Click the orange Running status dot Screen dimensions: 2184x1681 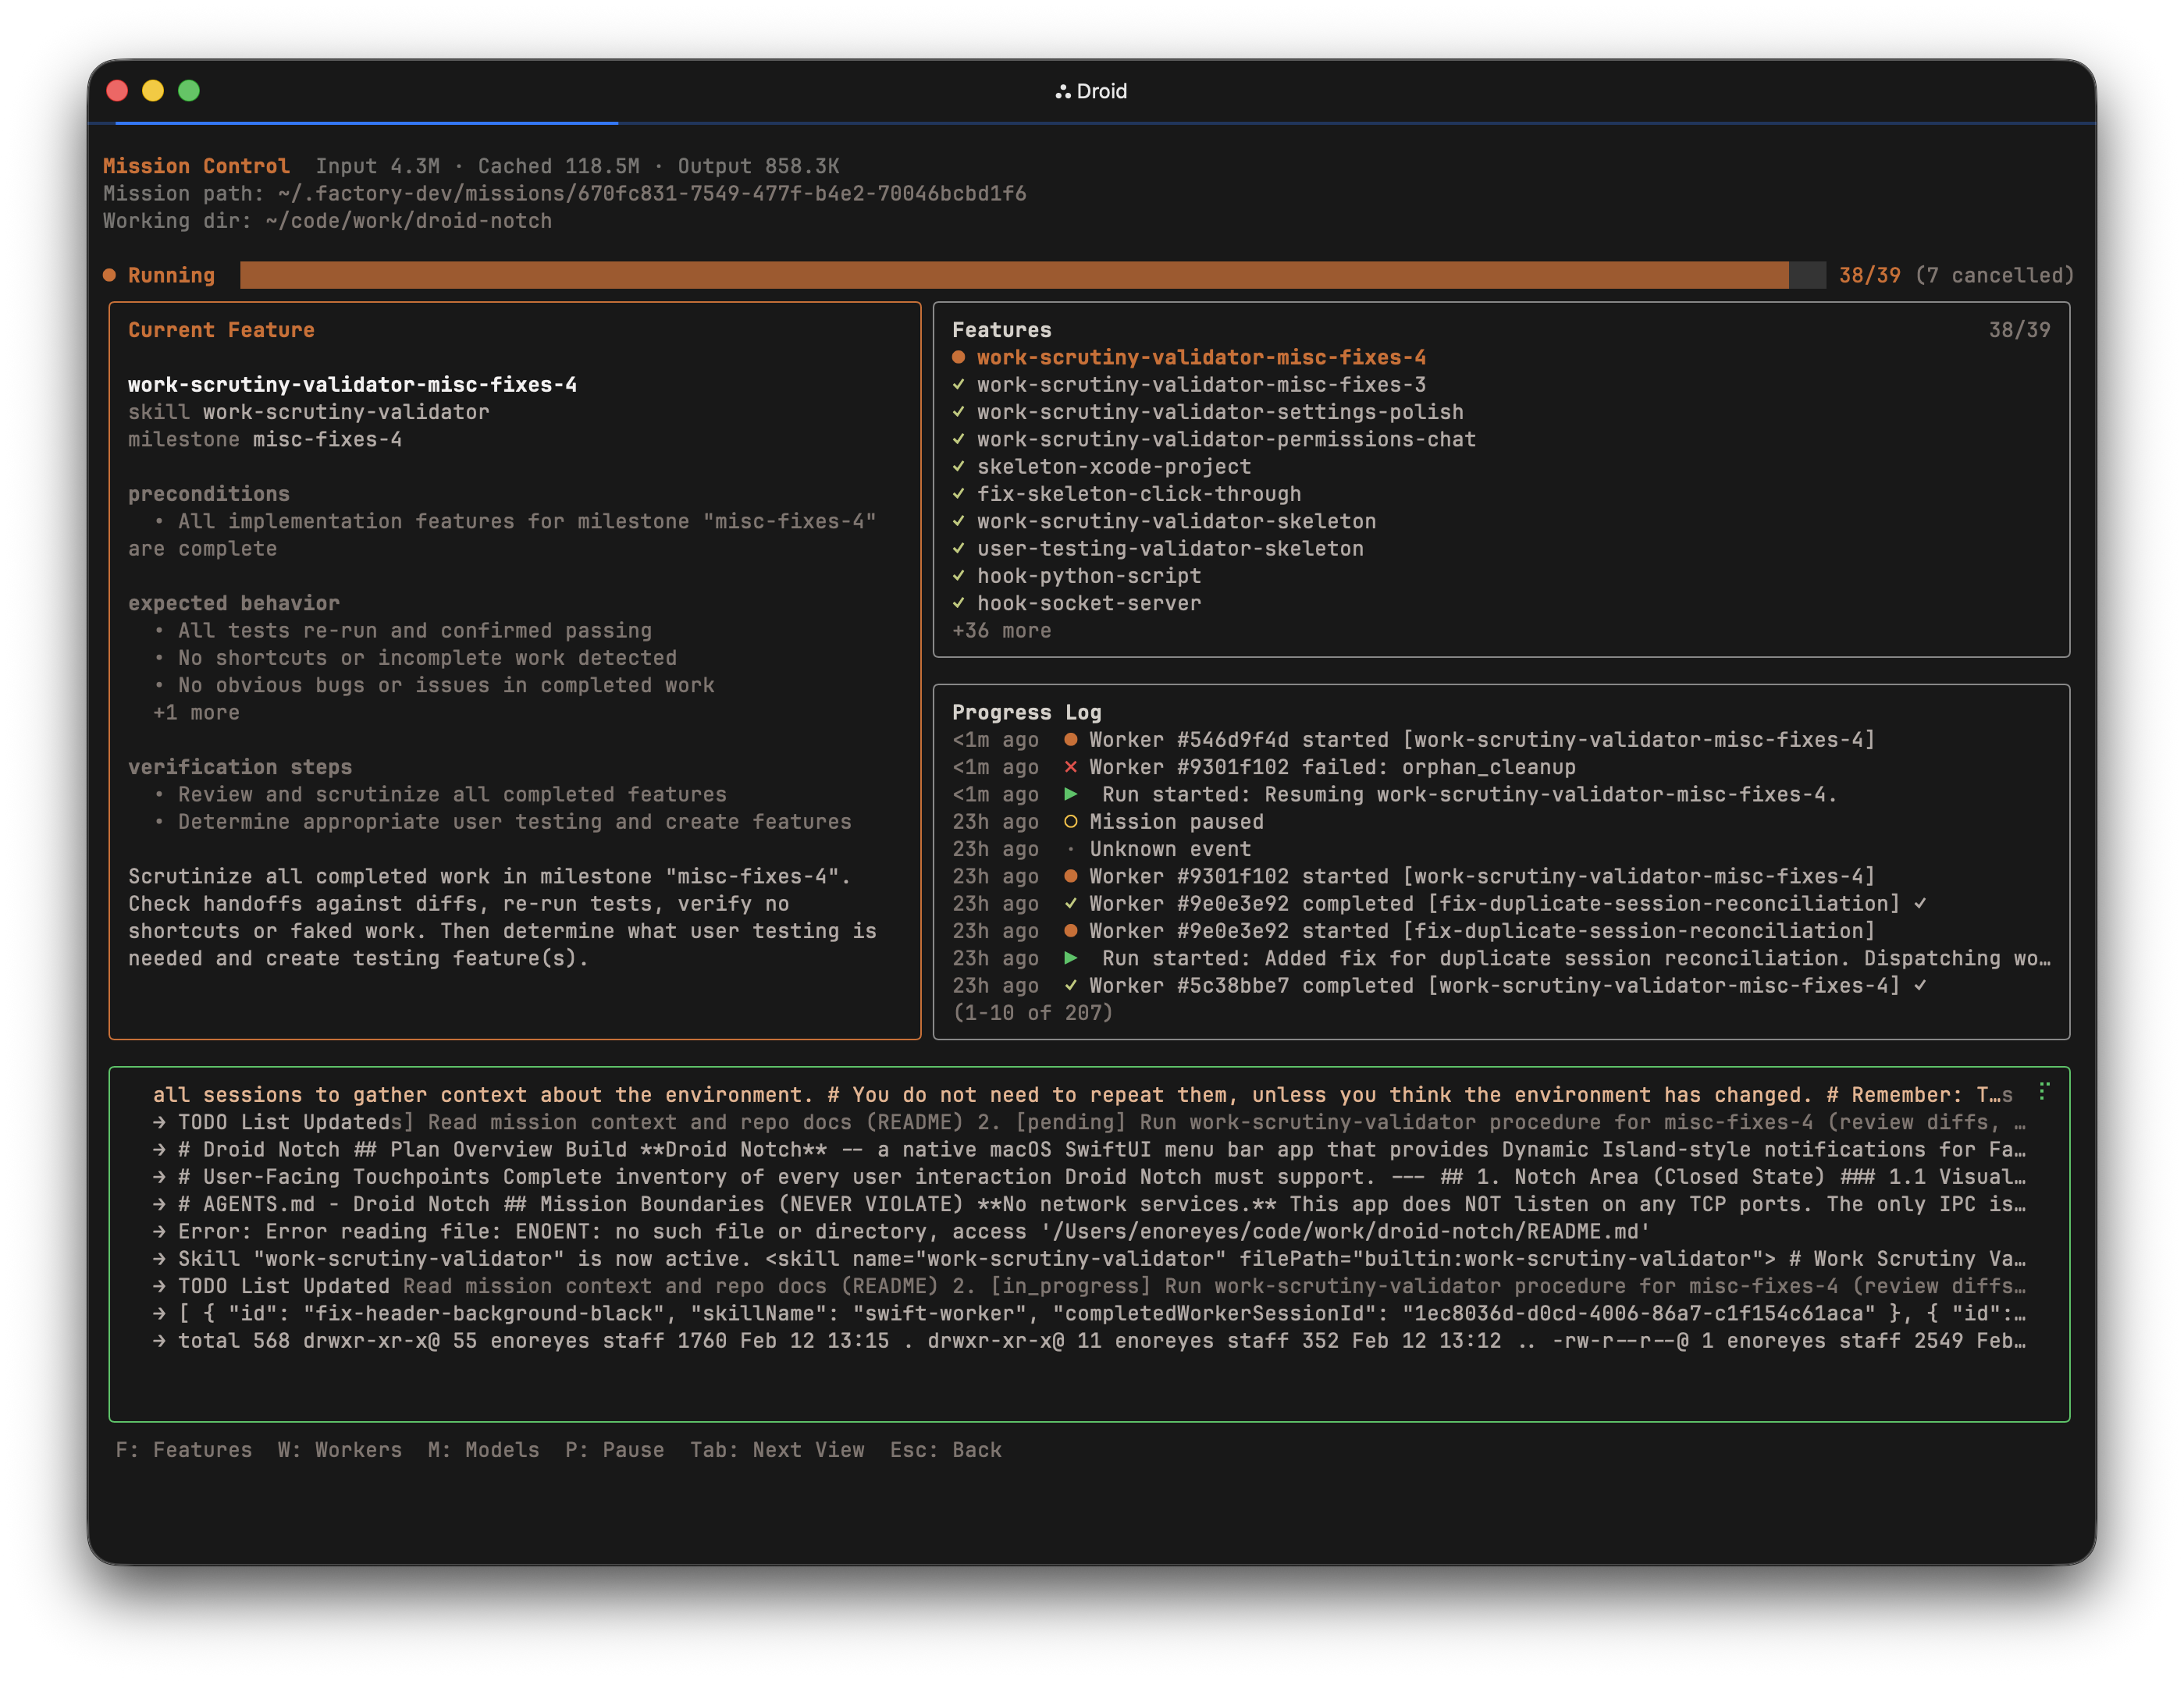(110, 274)
